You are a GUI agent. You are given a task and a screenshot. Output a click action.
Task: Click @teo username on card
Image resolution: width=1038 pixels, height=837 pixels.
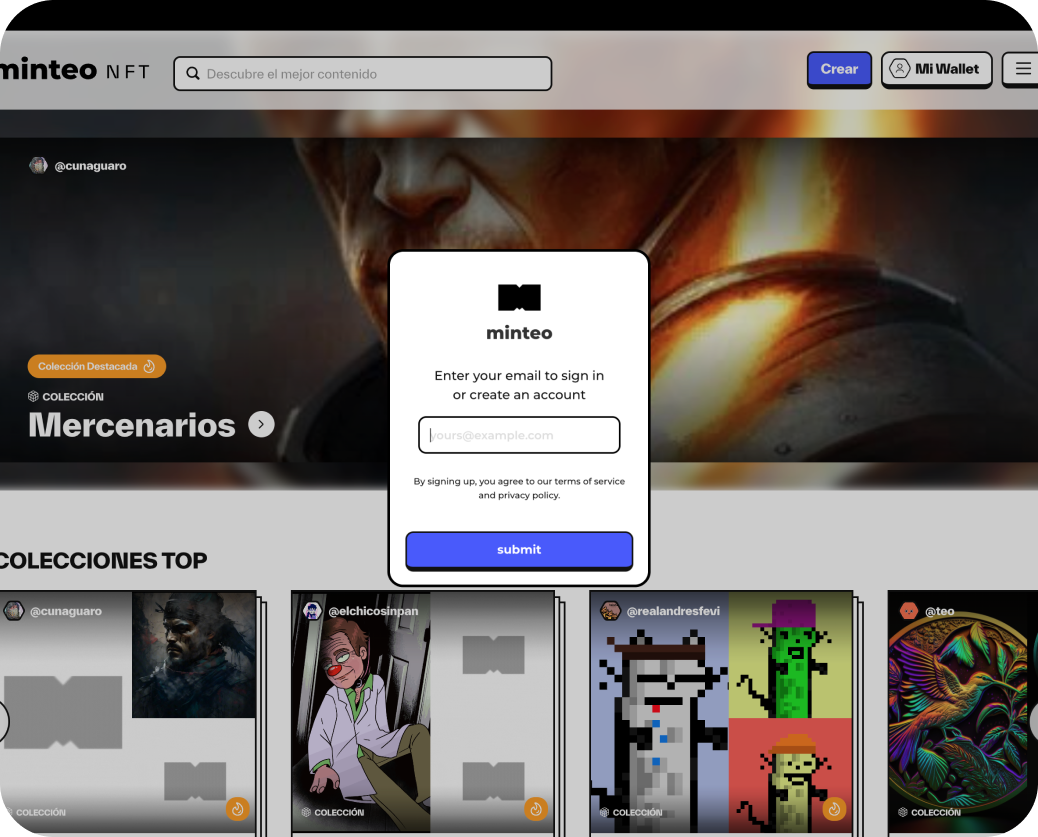tap(939, 611)
